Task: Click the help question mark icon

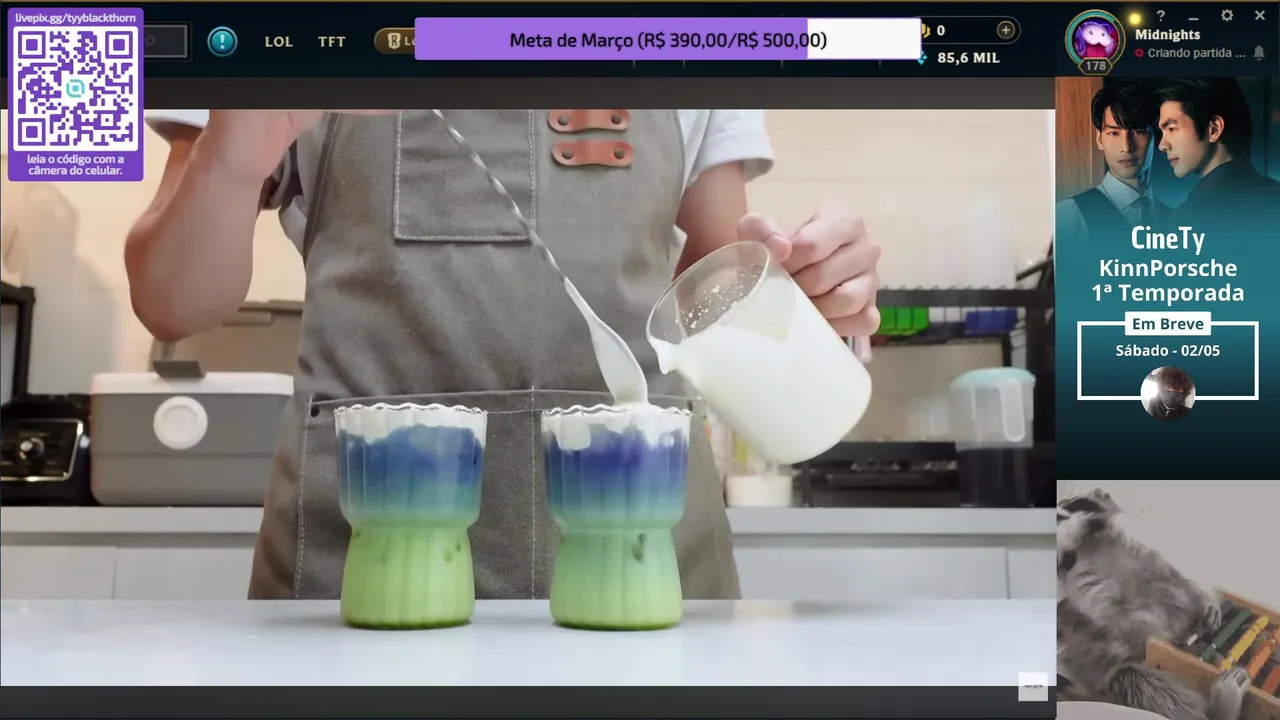Action: pyautogui.click(x=1161, y=16)
